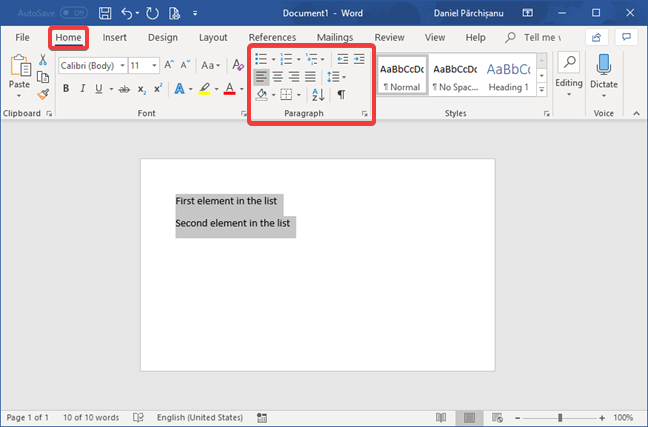Click the Numbering list icon
This screenshot has height=427, width=648.
point(286,59)
